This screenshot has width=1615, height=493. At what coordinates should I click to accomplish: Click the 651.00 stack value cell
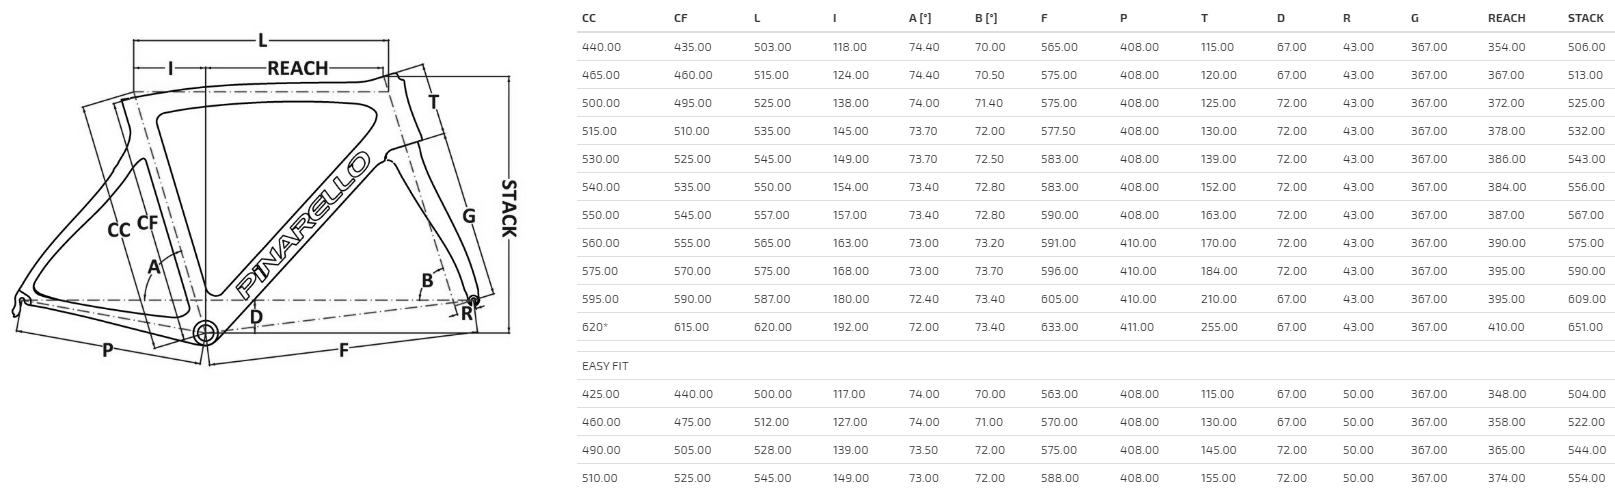[1585, 327]
